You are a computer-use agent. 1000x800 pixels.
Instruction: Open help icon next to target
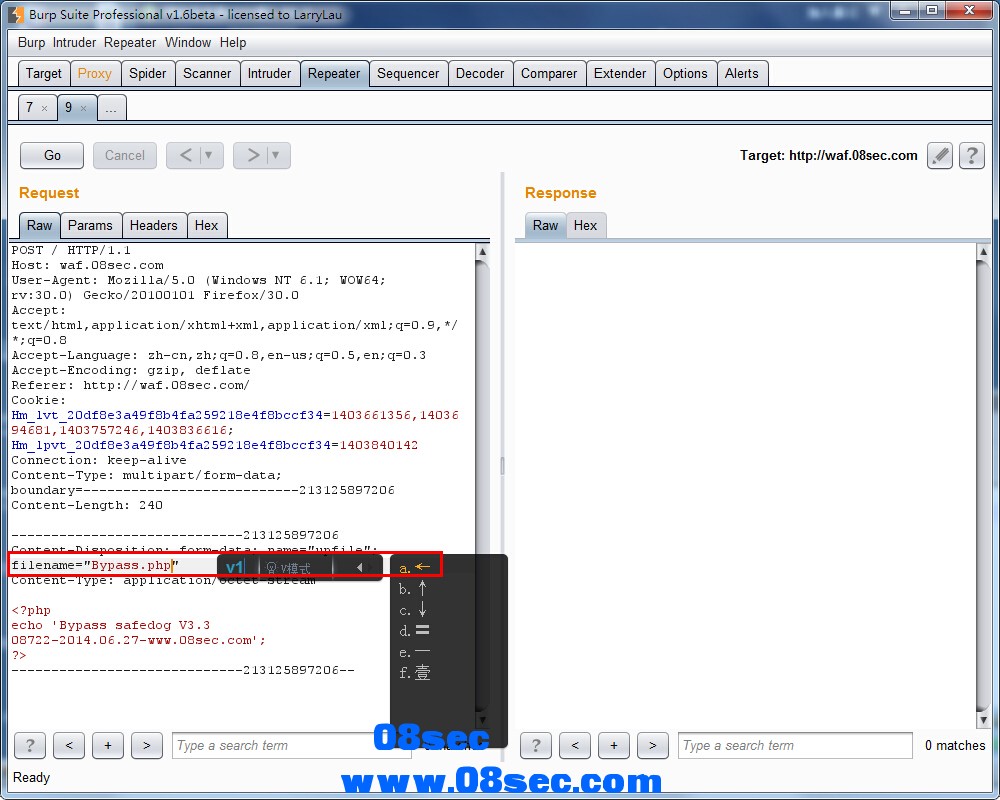pyautogui.click(x=971, y=156)
